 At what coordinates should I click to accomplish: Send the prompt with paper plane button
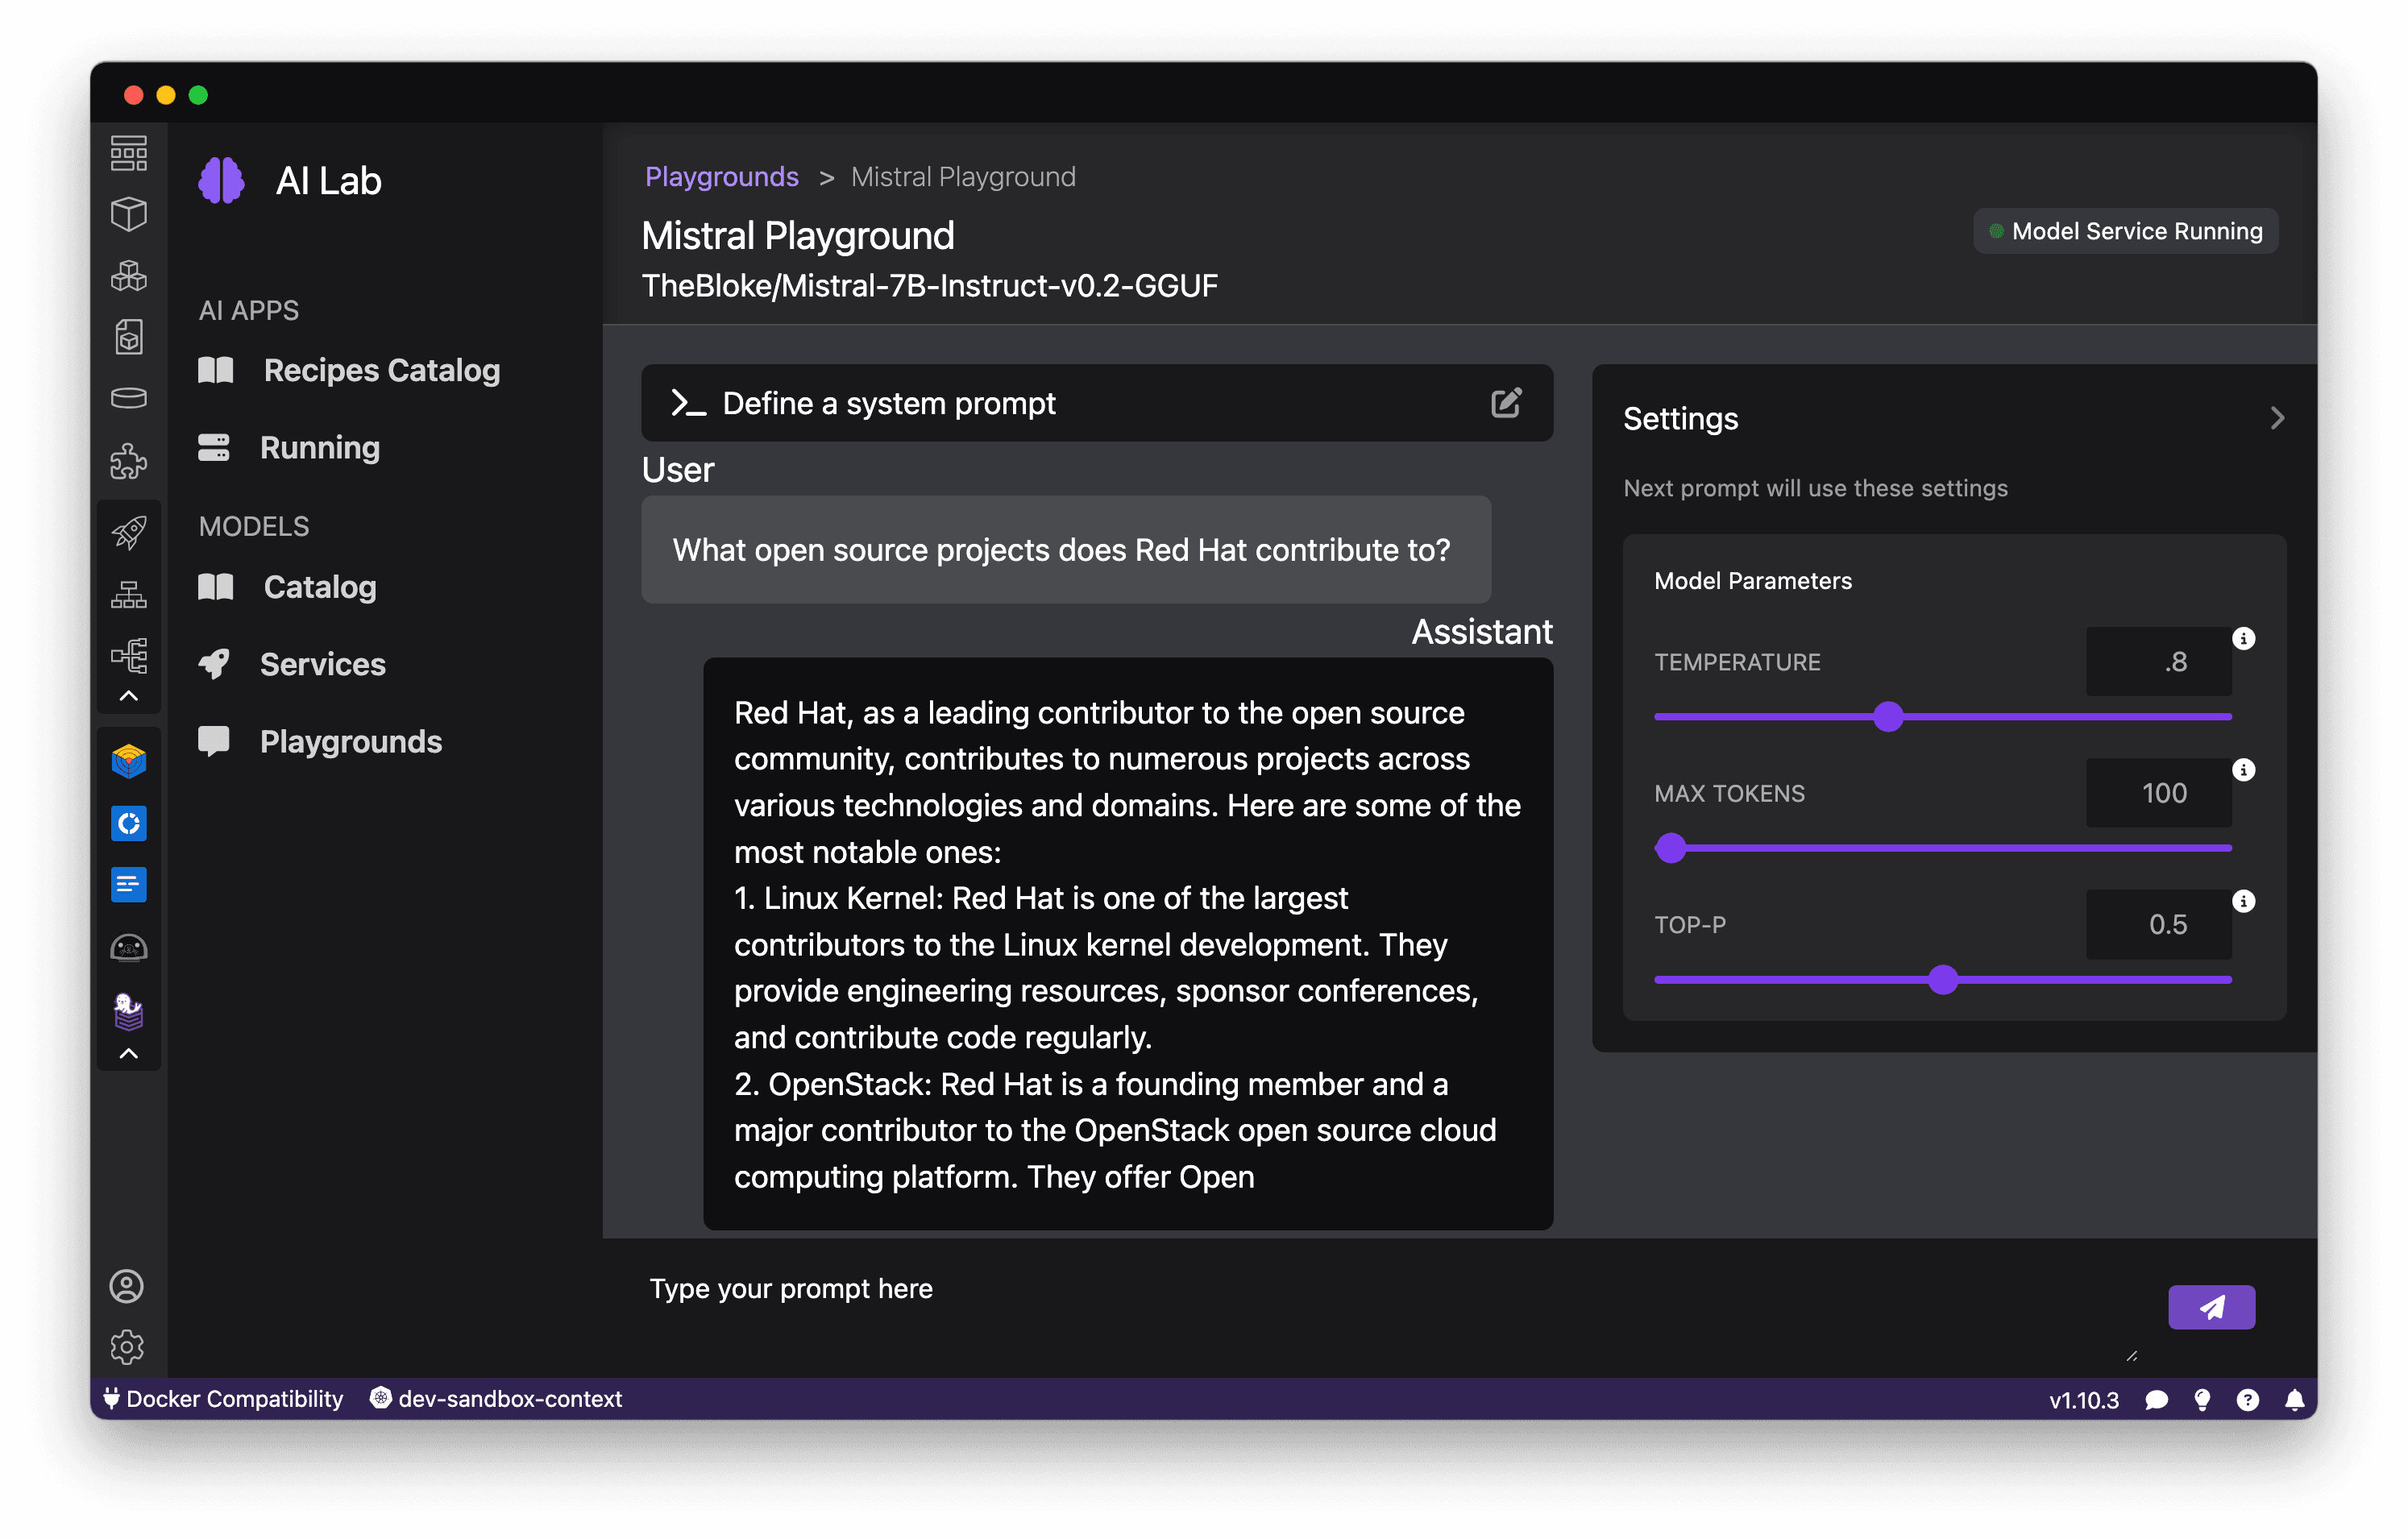click(2211, 1308)
